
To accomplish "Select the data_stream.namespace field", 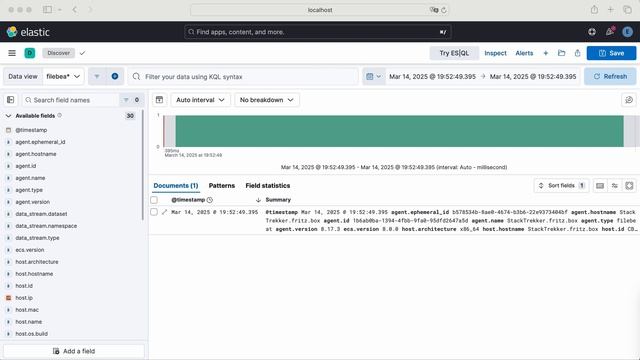I will 46,226.
